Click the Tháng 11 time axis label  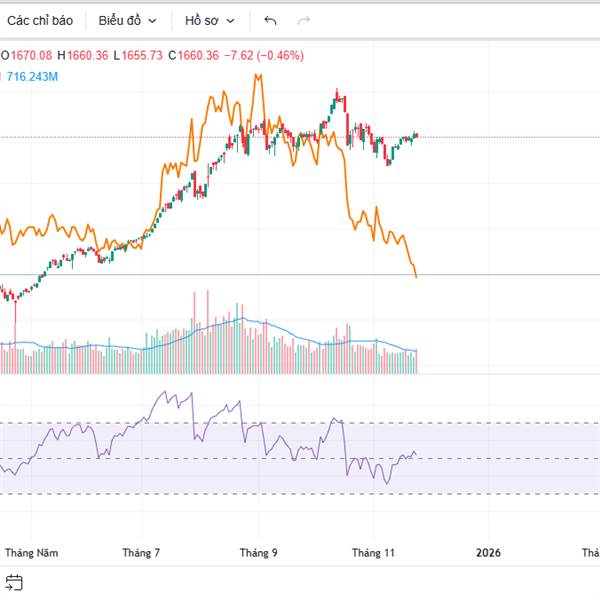(x=374, y=552)
